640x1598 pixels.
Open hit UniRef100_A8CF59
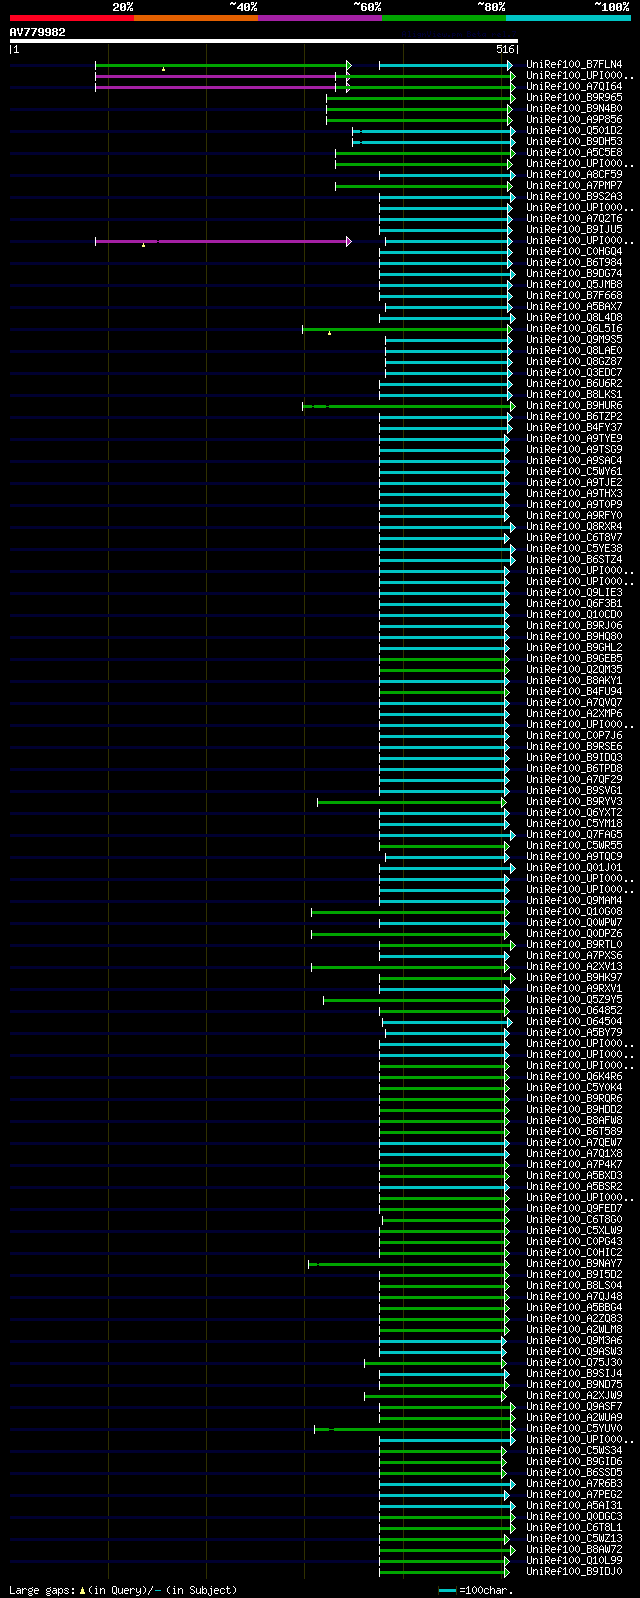(574, 175)
